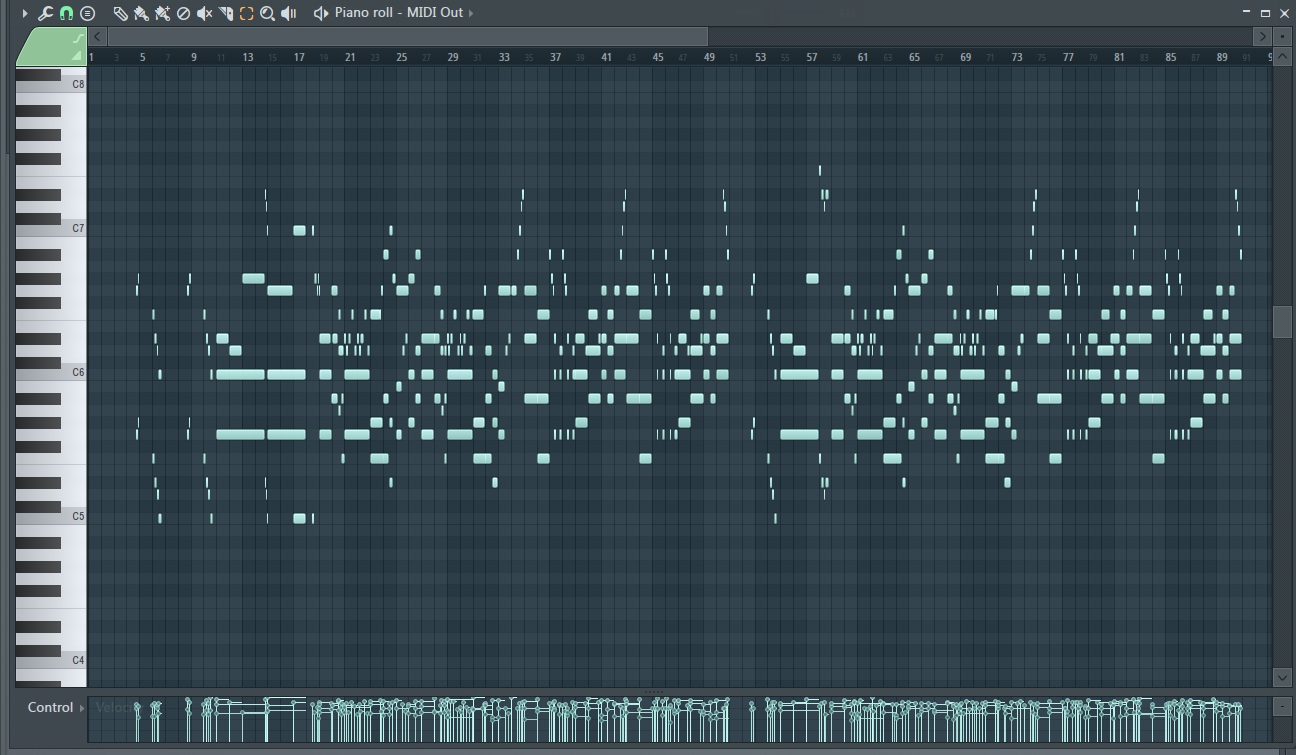Click bar 49 on the timeline ruler
Image resolution: width=1296 pixels, height=755 pixels.
click(x=709, y=57)
